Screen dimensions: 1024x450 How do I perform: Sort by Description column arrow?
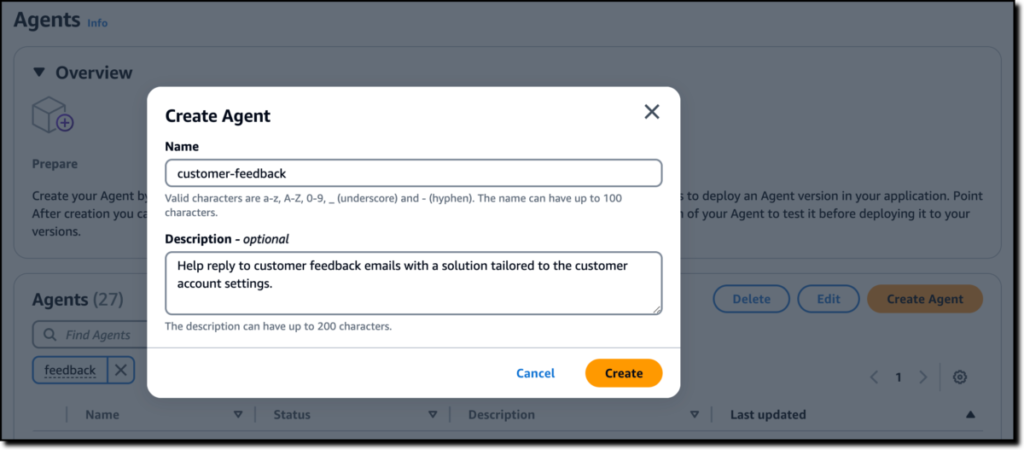point(695,415)
